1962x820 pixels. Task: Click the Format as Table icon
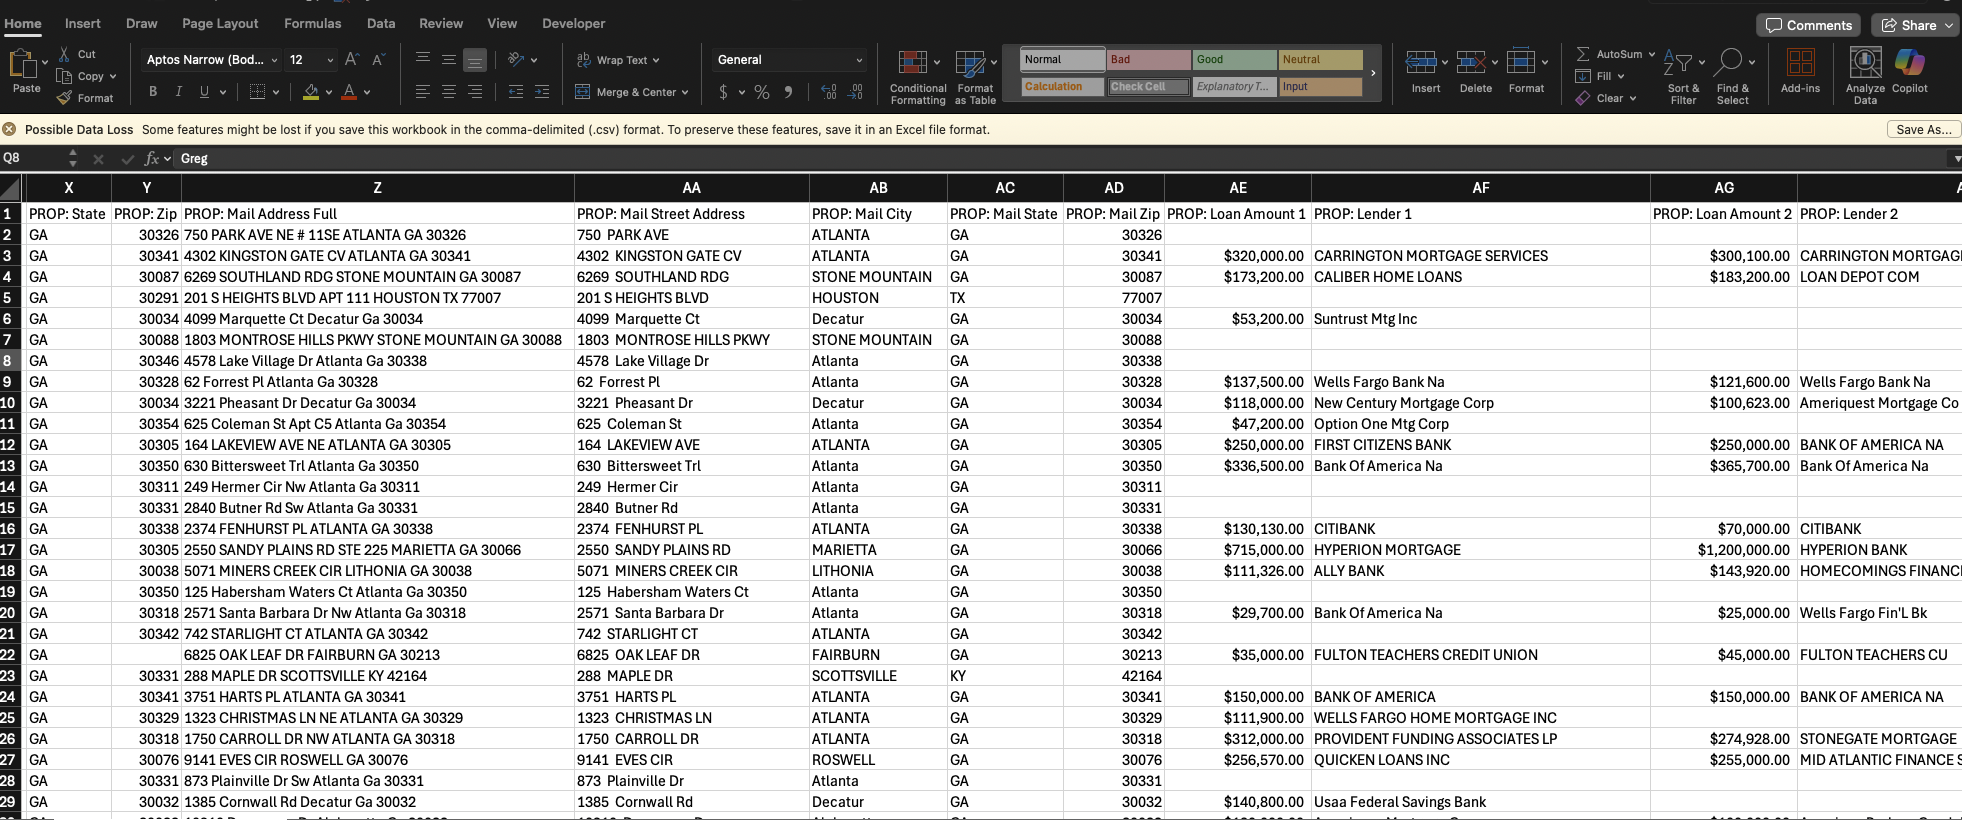[970, 64]
